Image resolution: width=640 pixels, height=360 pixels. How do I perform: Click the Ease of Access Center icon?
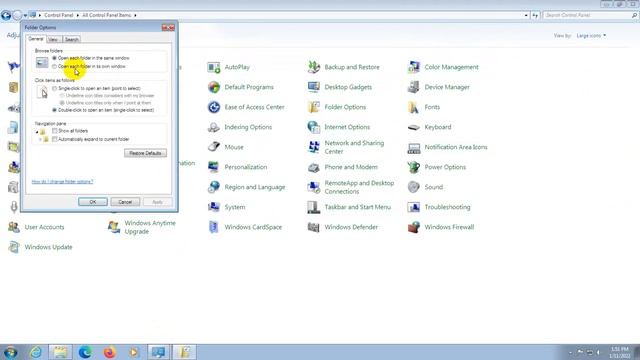pos(214,107)
